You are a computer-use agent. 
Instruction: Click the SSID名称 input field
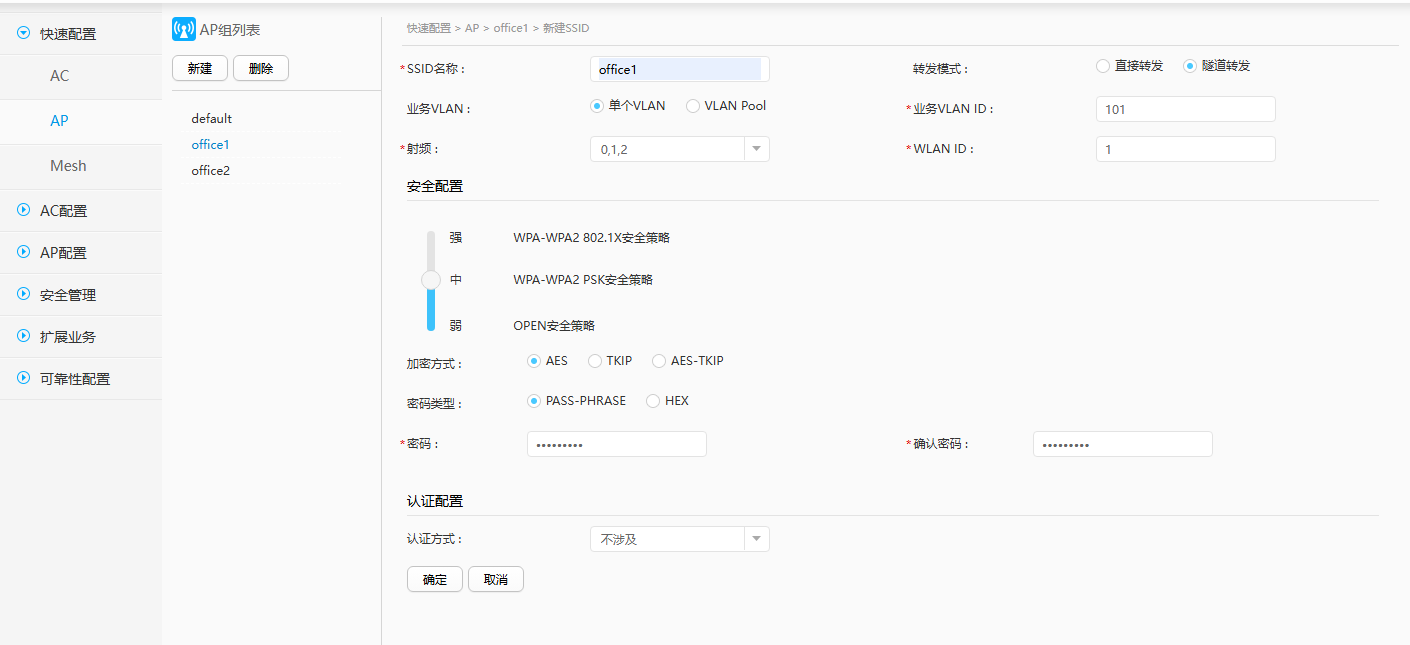680,69
